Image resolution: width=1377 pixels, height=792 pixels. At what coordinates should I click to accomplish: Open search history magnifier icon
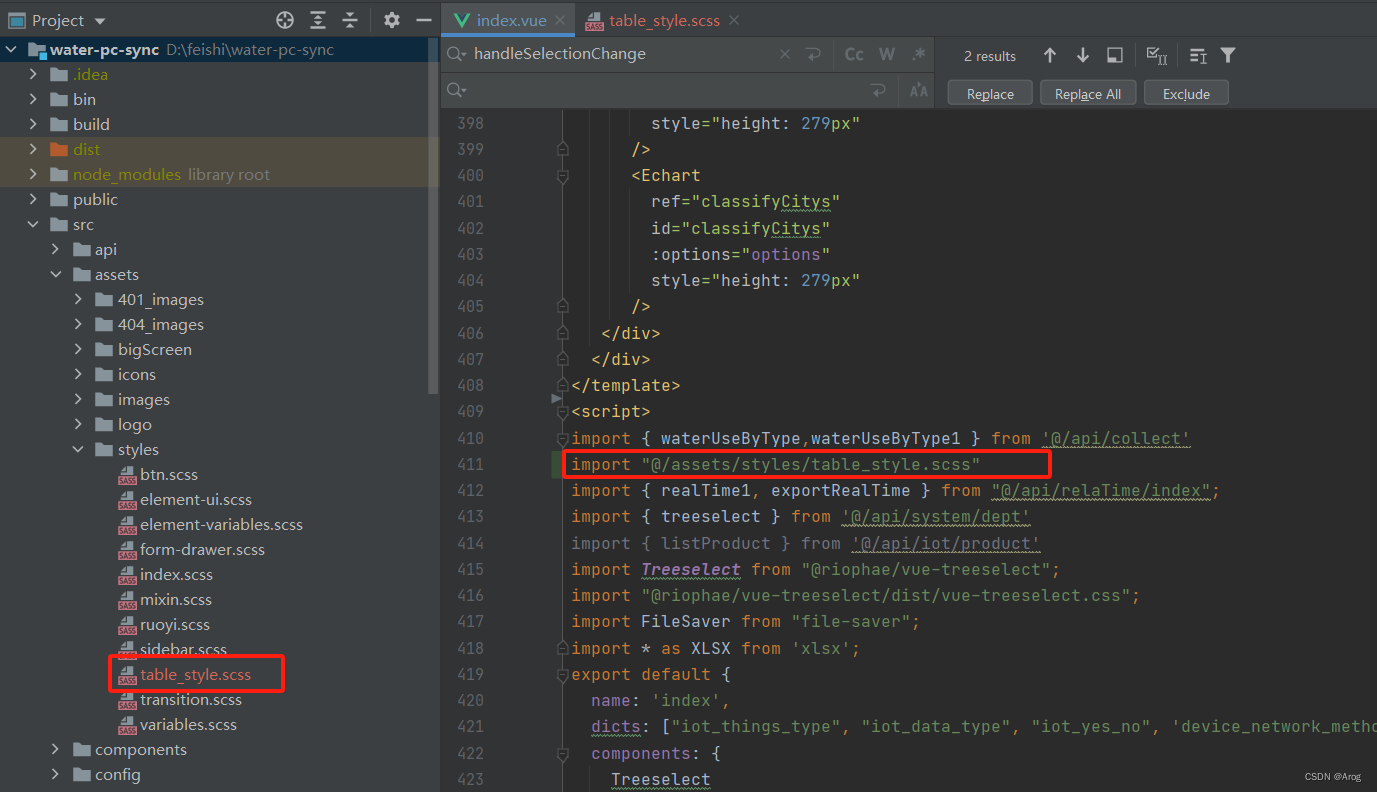coord(456,54)
